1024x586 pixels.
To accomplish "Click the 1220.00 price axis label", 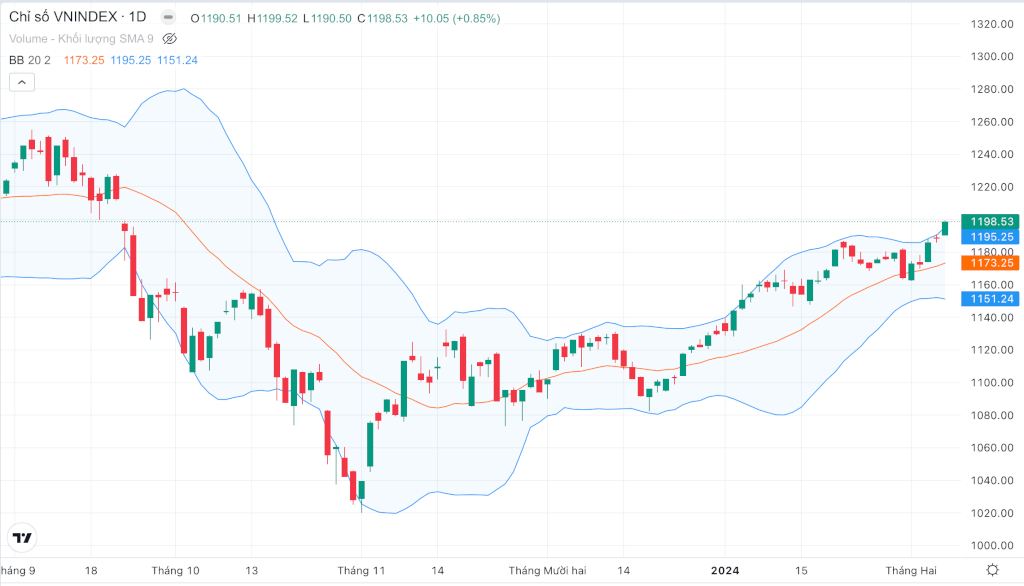I will tap(992, 187).
